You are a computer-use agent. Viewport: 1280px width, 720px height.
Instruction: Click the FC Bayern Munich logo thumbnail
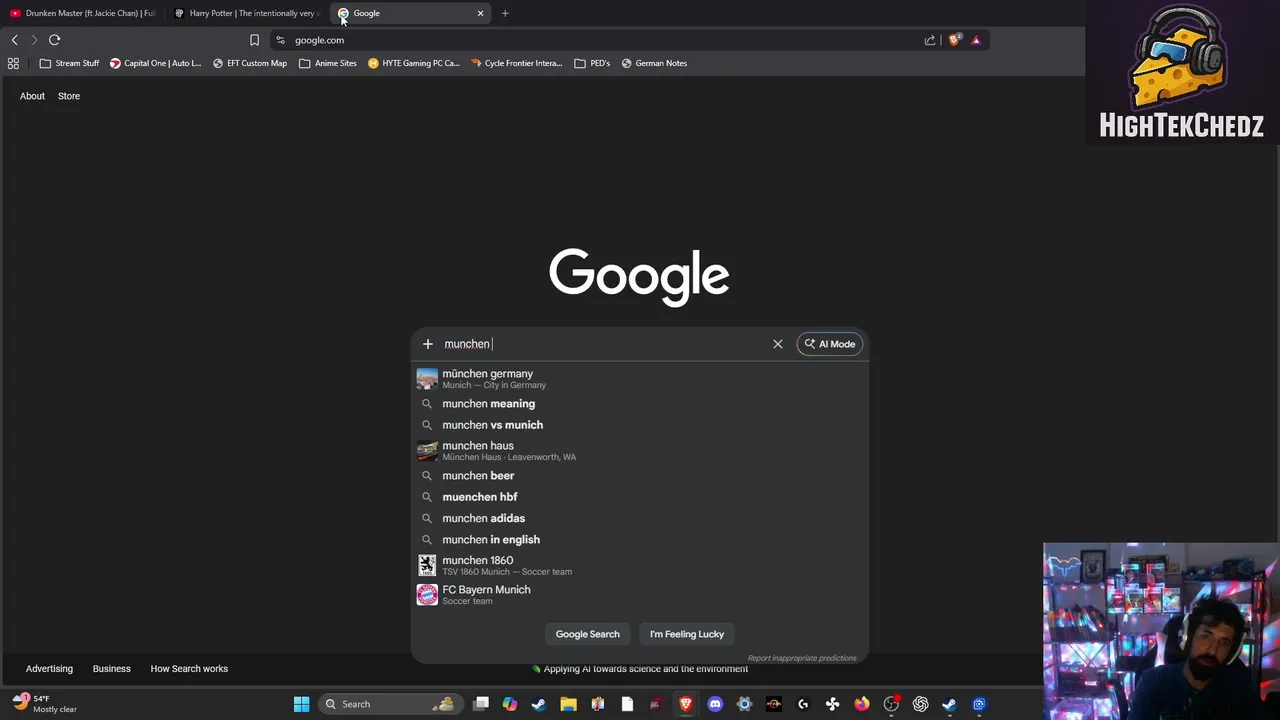(x=427, y=594)
